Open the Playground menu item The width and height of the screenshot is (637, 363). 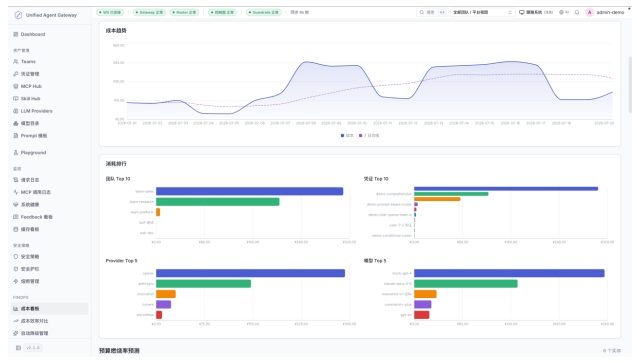50,153
